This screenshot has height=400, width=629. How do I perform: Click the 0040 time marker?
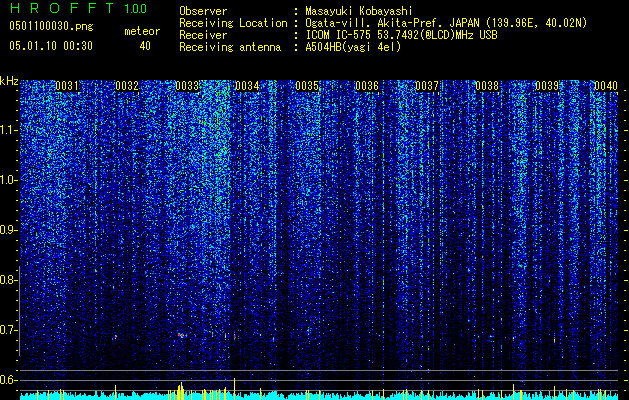click(x=606, y=86)
